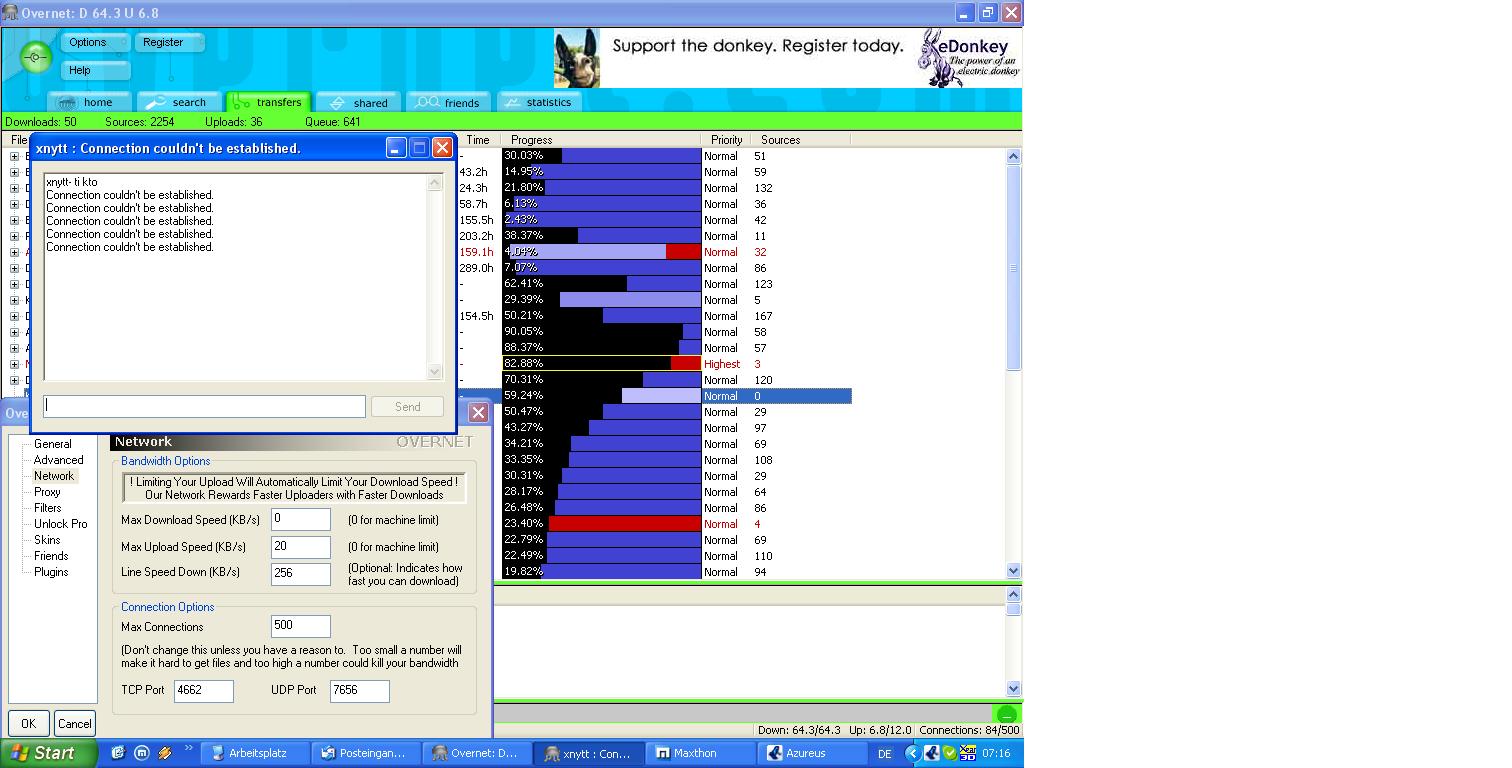Click the chat message input field

[x=205, y=406]
